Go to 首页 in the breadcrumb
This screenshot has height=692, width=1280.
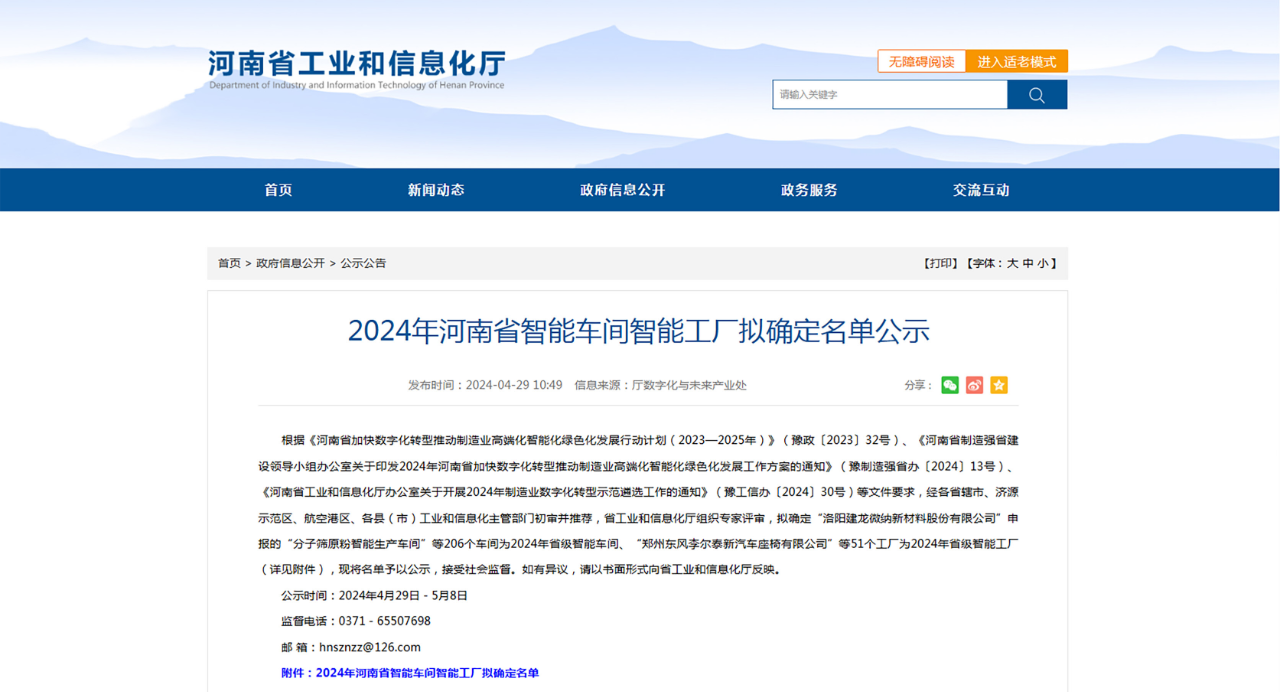[x=229, y=263]
